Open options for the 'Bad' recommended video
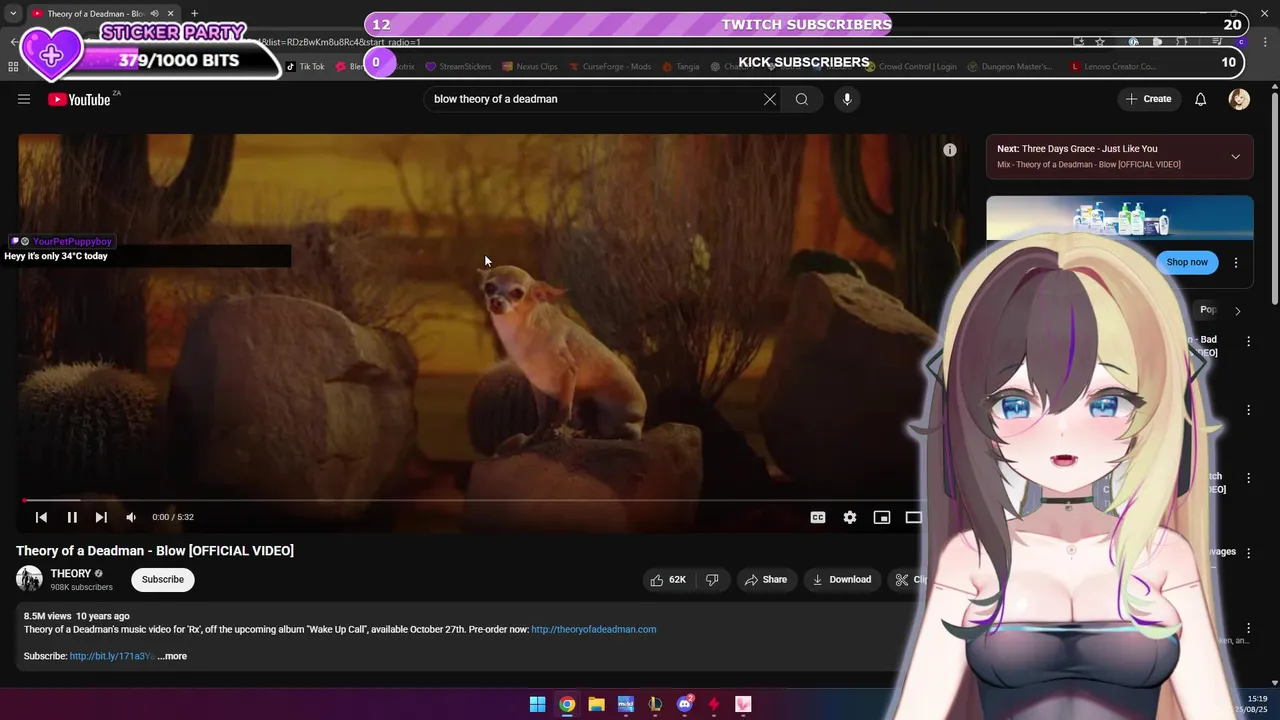The height and width of the screenshot is (720, 1280). click(1248, 342)
